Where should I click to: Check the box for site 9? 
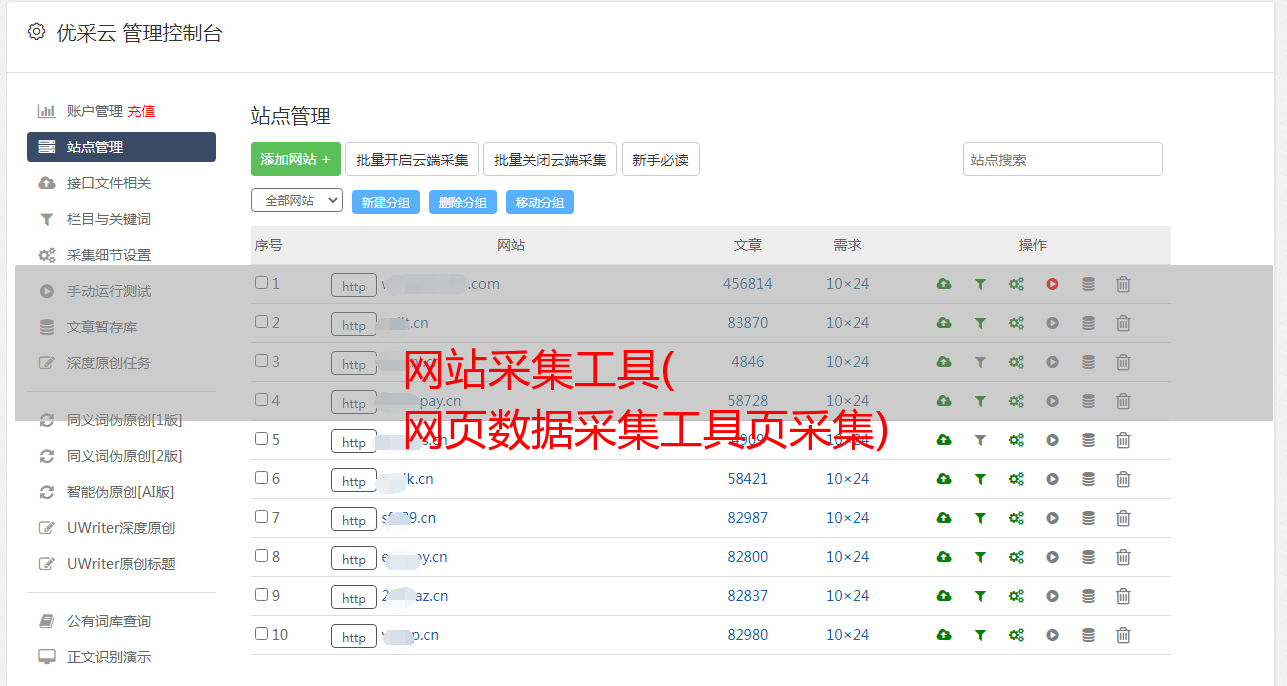[x=261, y=595]
